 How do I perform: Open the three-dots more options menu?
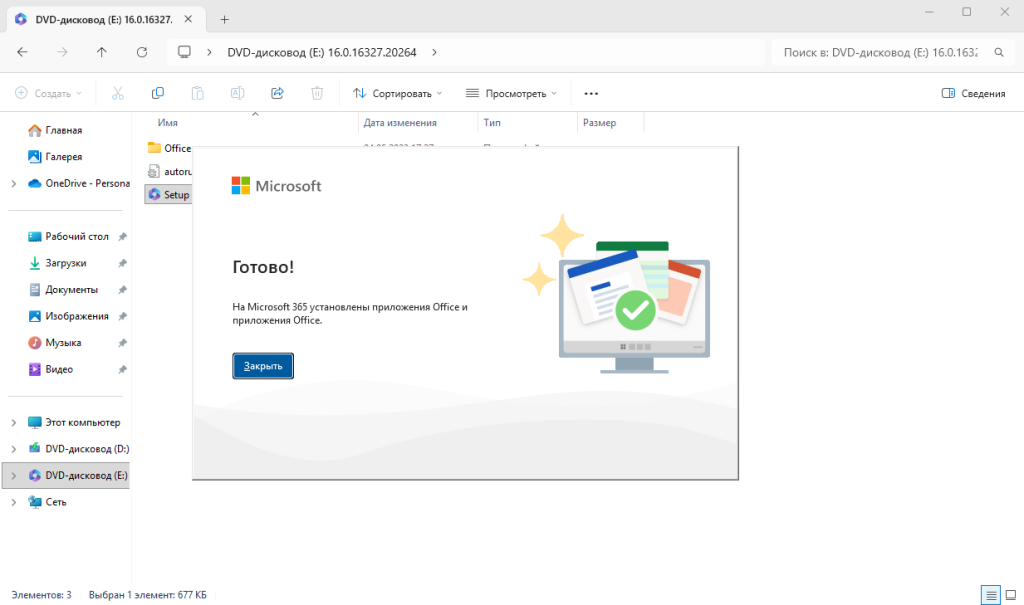(591, 93)
